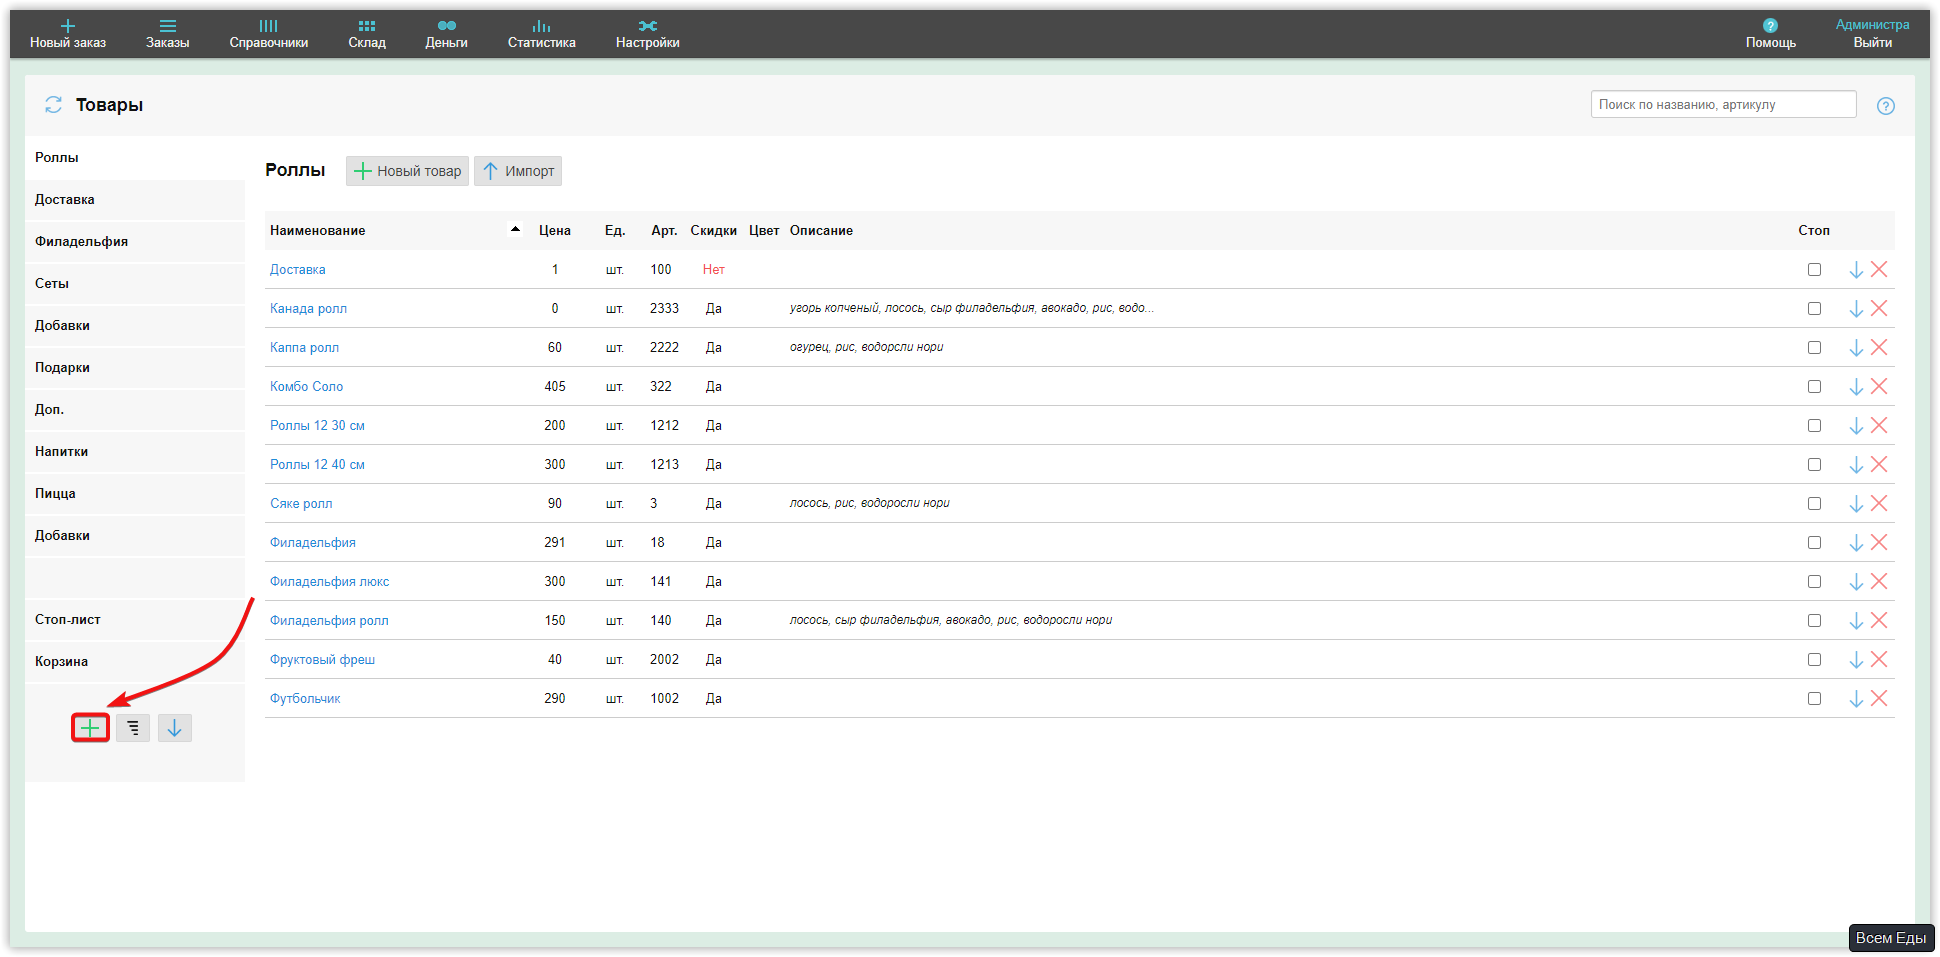Focus the product search field

pos(1724,104)
